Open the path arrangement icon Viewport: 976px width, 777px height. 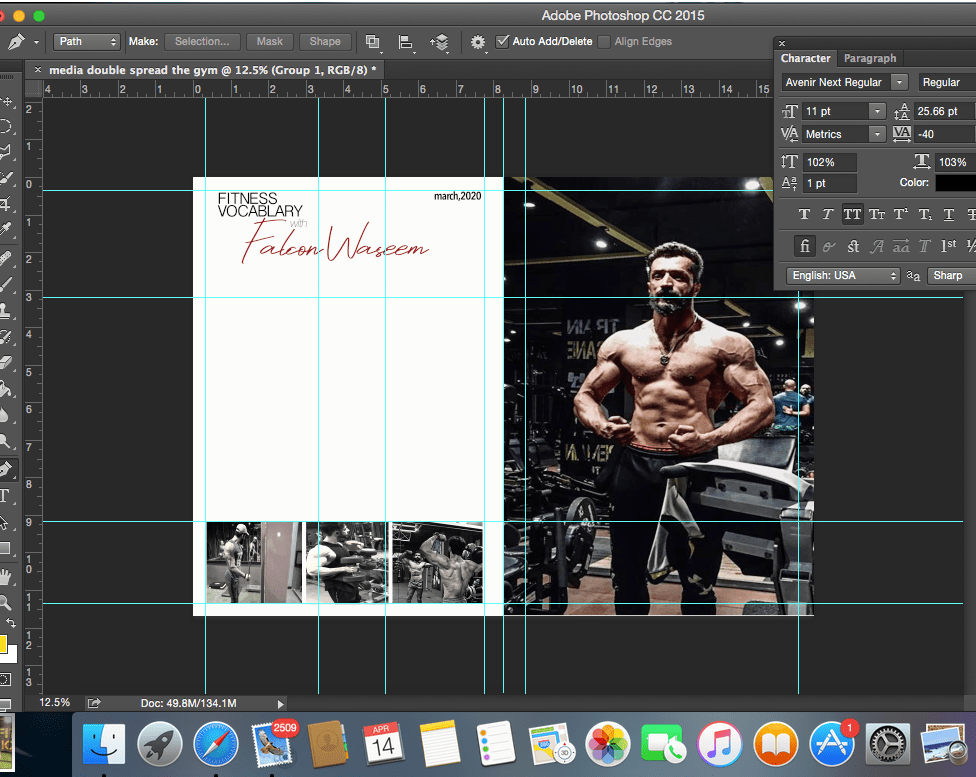click(x=440, y=42)
